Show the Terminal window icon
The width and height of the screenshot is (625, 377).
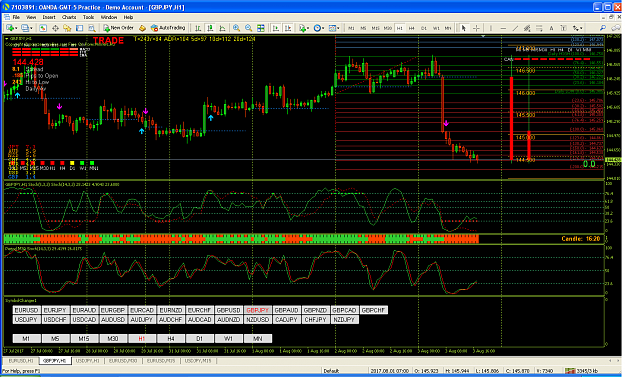(x=80, y=28)
